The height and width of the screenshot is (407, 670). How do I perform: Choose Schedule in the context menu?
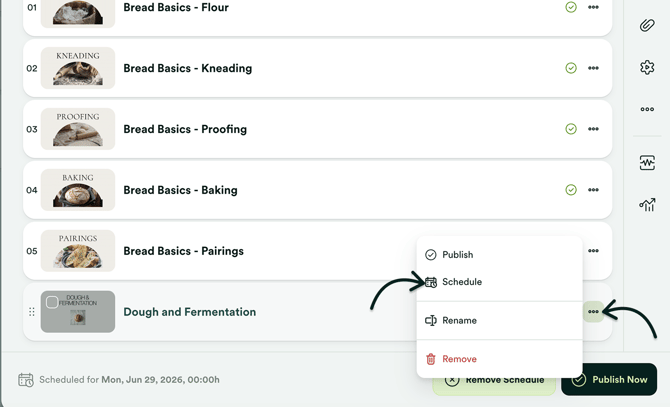pos(499,282)
